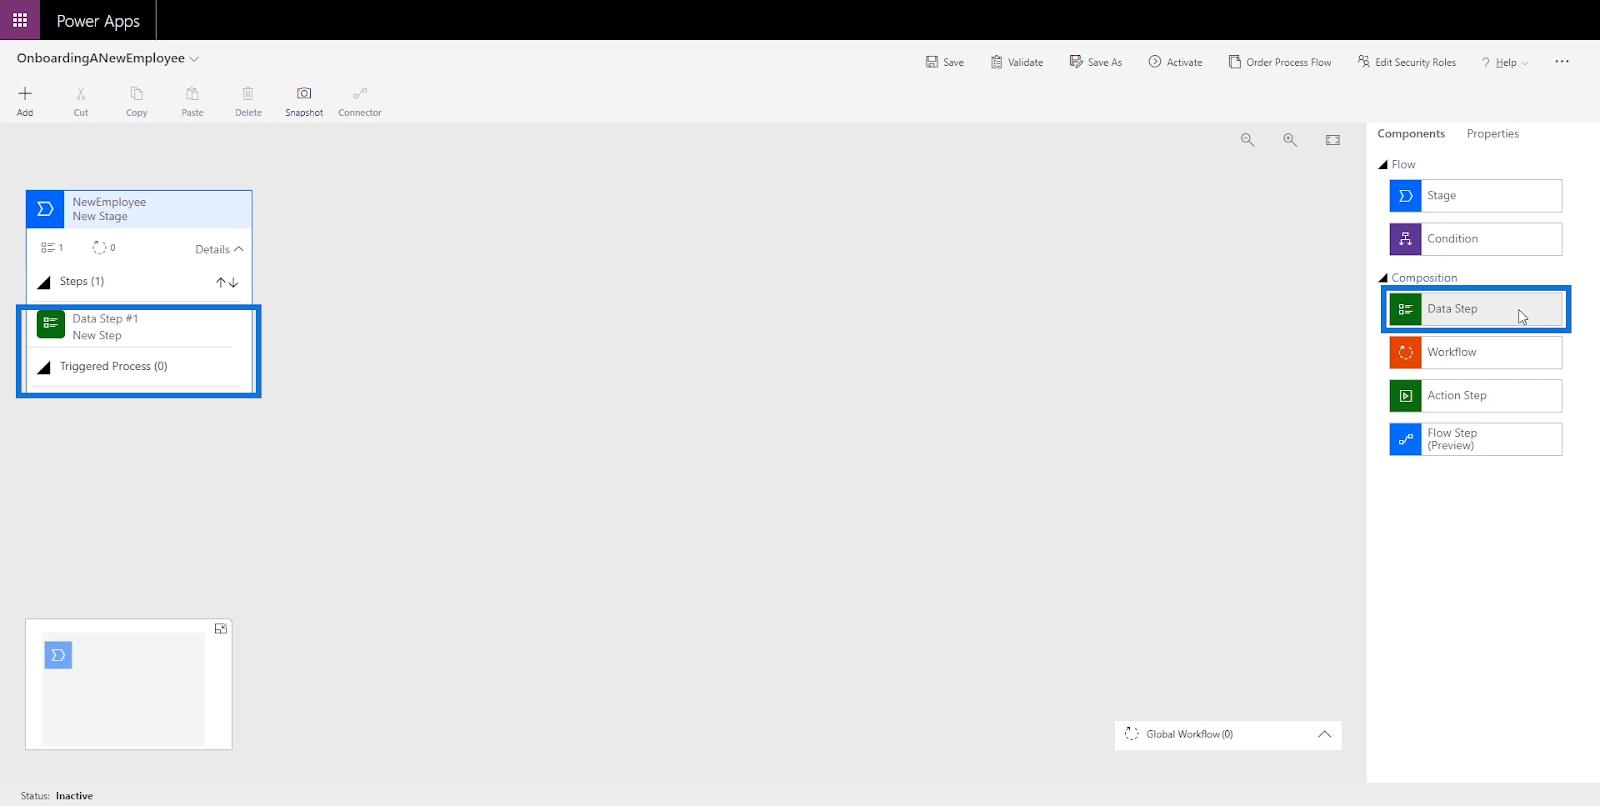Open the Help dropdown

1505,62
